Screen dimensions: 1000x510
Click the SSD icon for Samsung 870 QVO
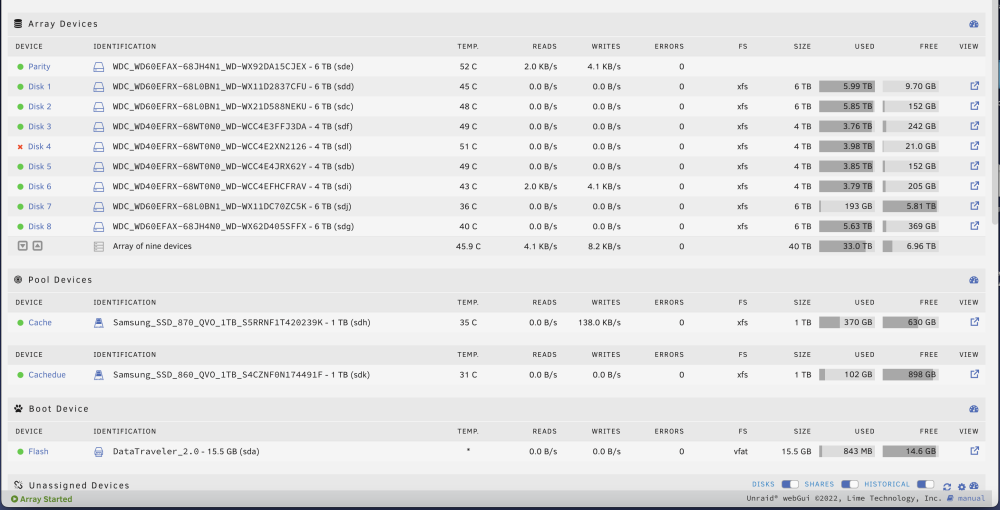pyautogui.click(x=99, y=323)
